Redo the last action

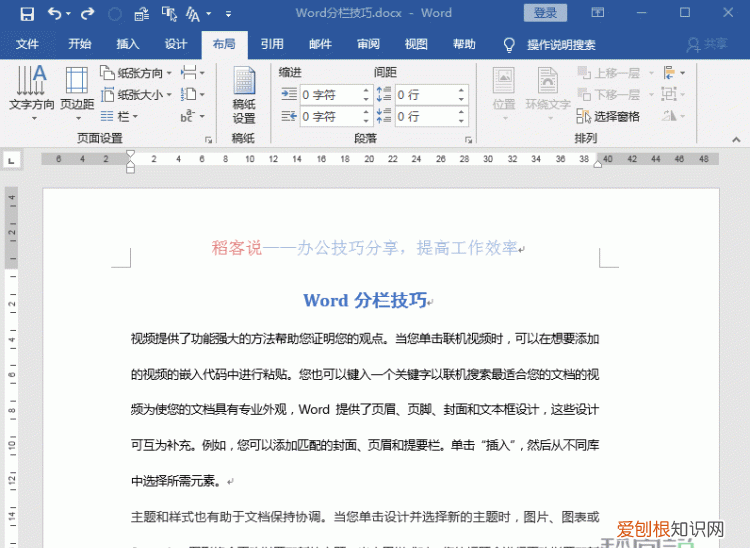pyautogui.click(x=87, y=13)
